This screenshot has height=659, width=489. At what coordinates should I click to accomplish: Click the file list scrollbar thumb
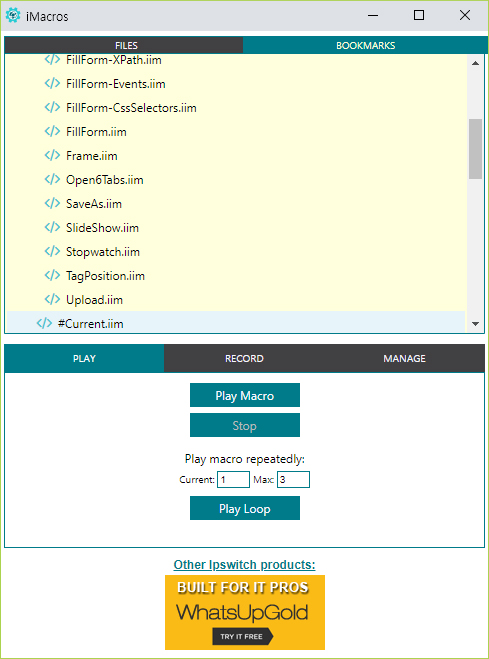click(x=476, y=149)
